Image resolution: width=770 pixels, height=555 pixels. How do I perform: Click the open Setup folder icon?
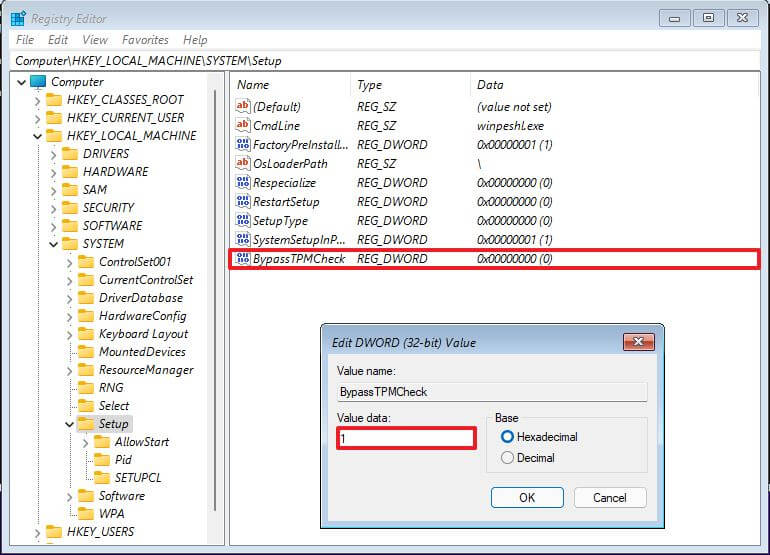pos(86,424)
